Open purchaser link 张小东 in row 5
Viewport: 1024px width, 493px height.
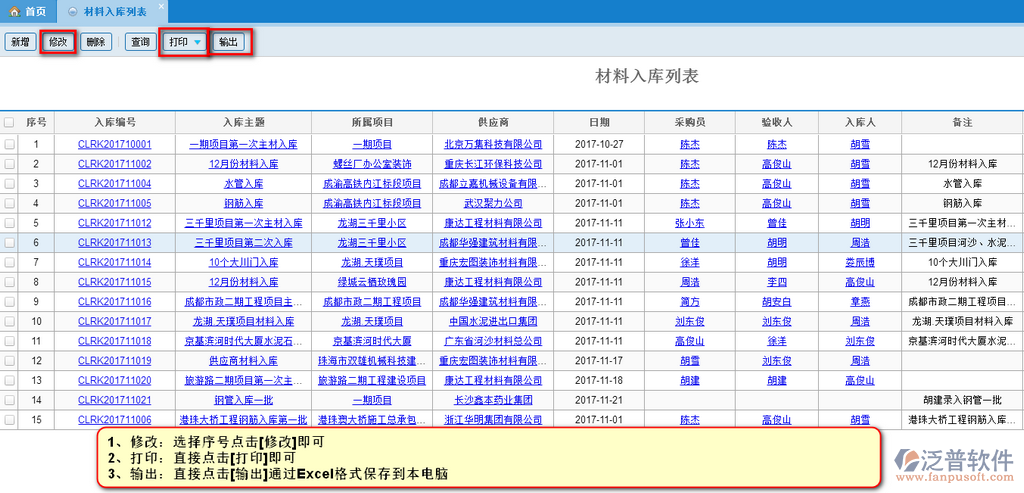click(690, 223)
